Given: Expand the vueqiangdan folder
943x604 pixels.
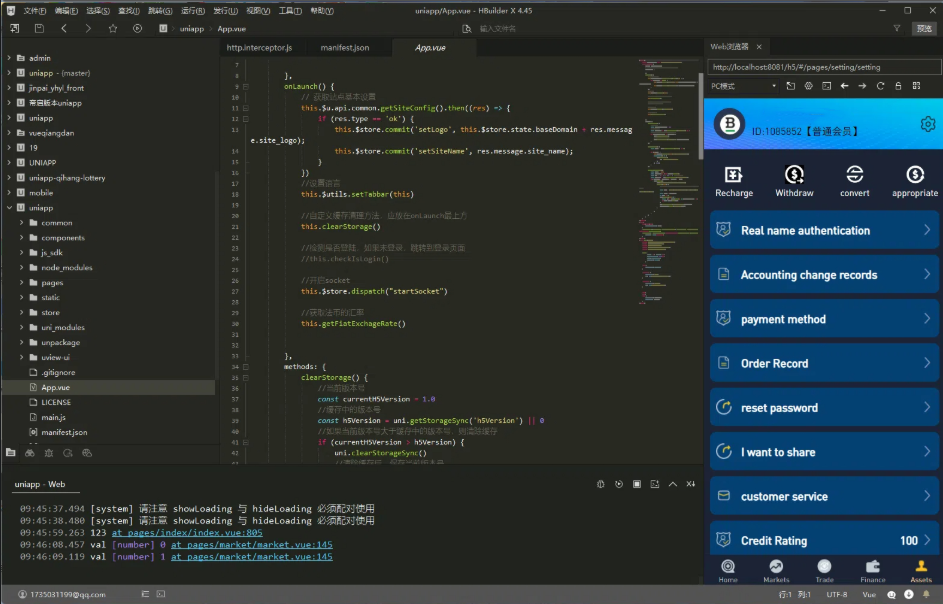Looking at the screenshot, I should click(x=9, y=133).
